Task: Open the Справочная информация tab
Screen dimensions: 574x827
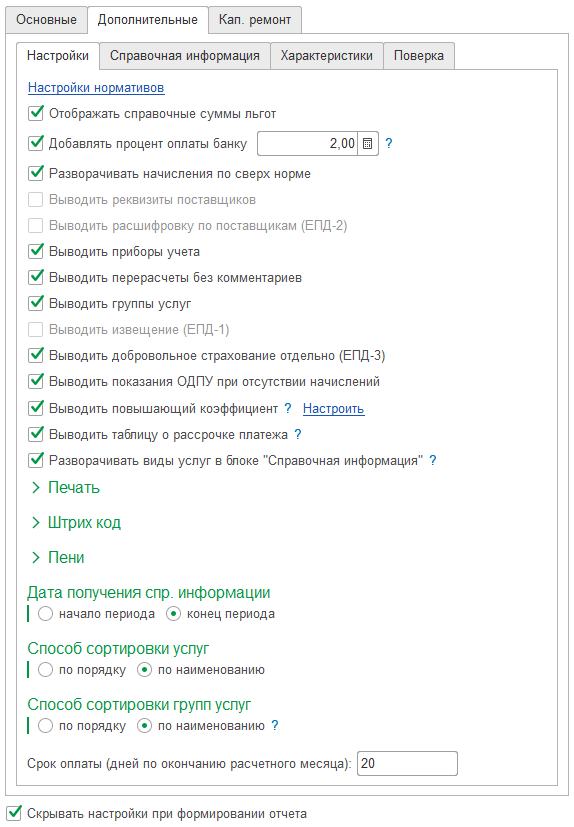Action: coord(185,56)
